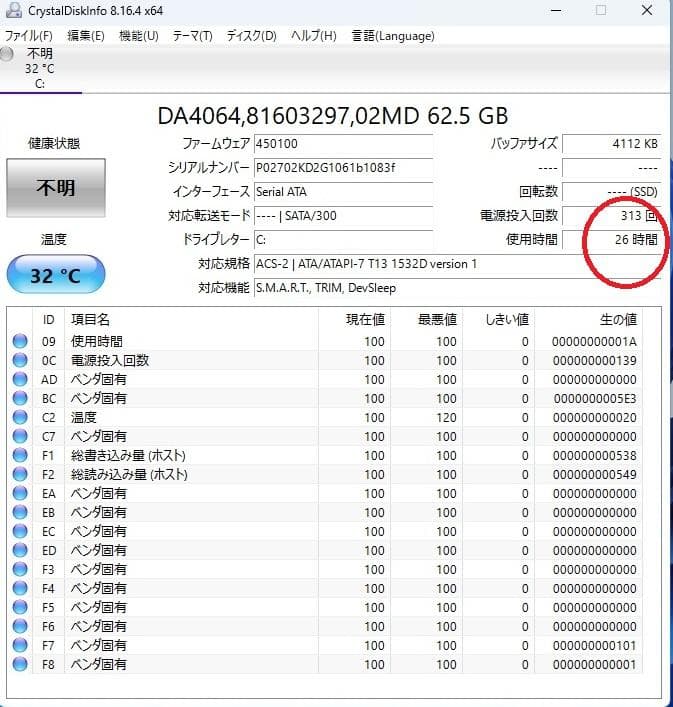Image resolution: width=673 pixels, height=707 pixels.
Task: Click the gray status circle next to 不明
Action: 6,54
